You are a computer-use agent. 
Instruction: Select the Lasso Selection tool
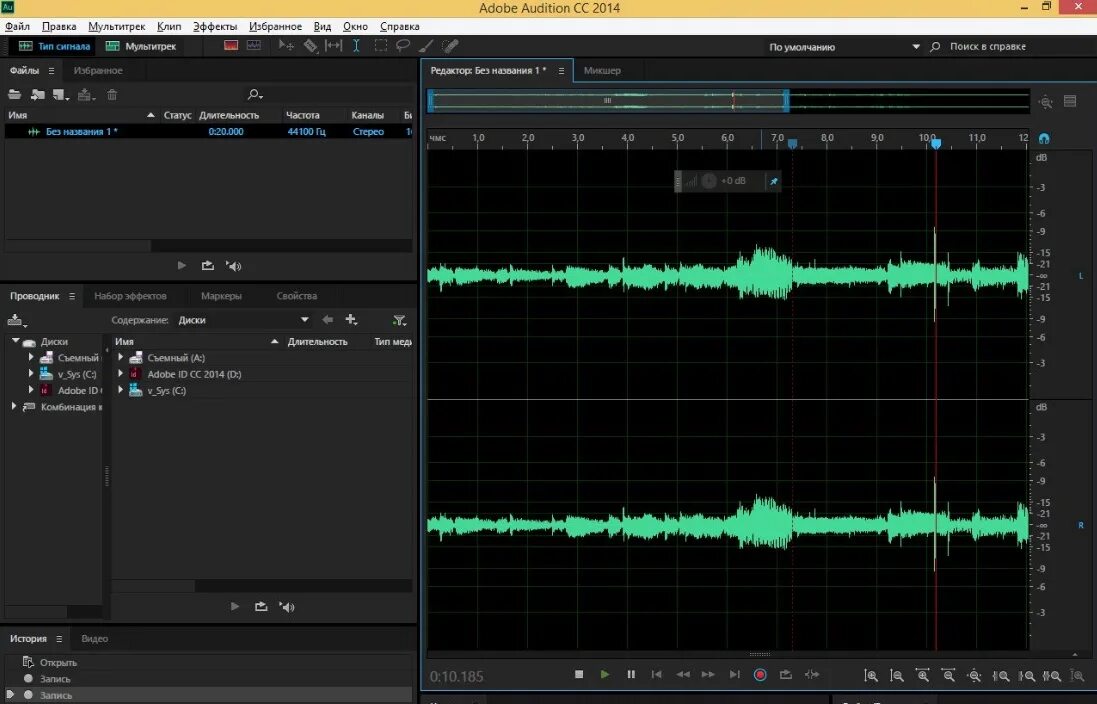pos(403,46)
